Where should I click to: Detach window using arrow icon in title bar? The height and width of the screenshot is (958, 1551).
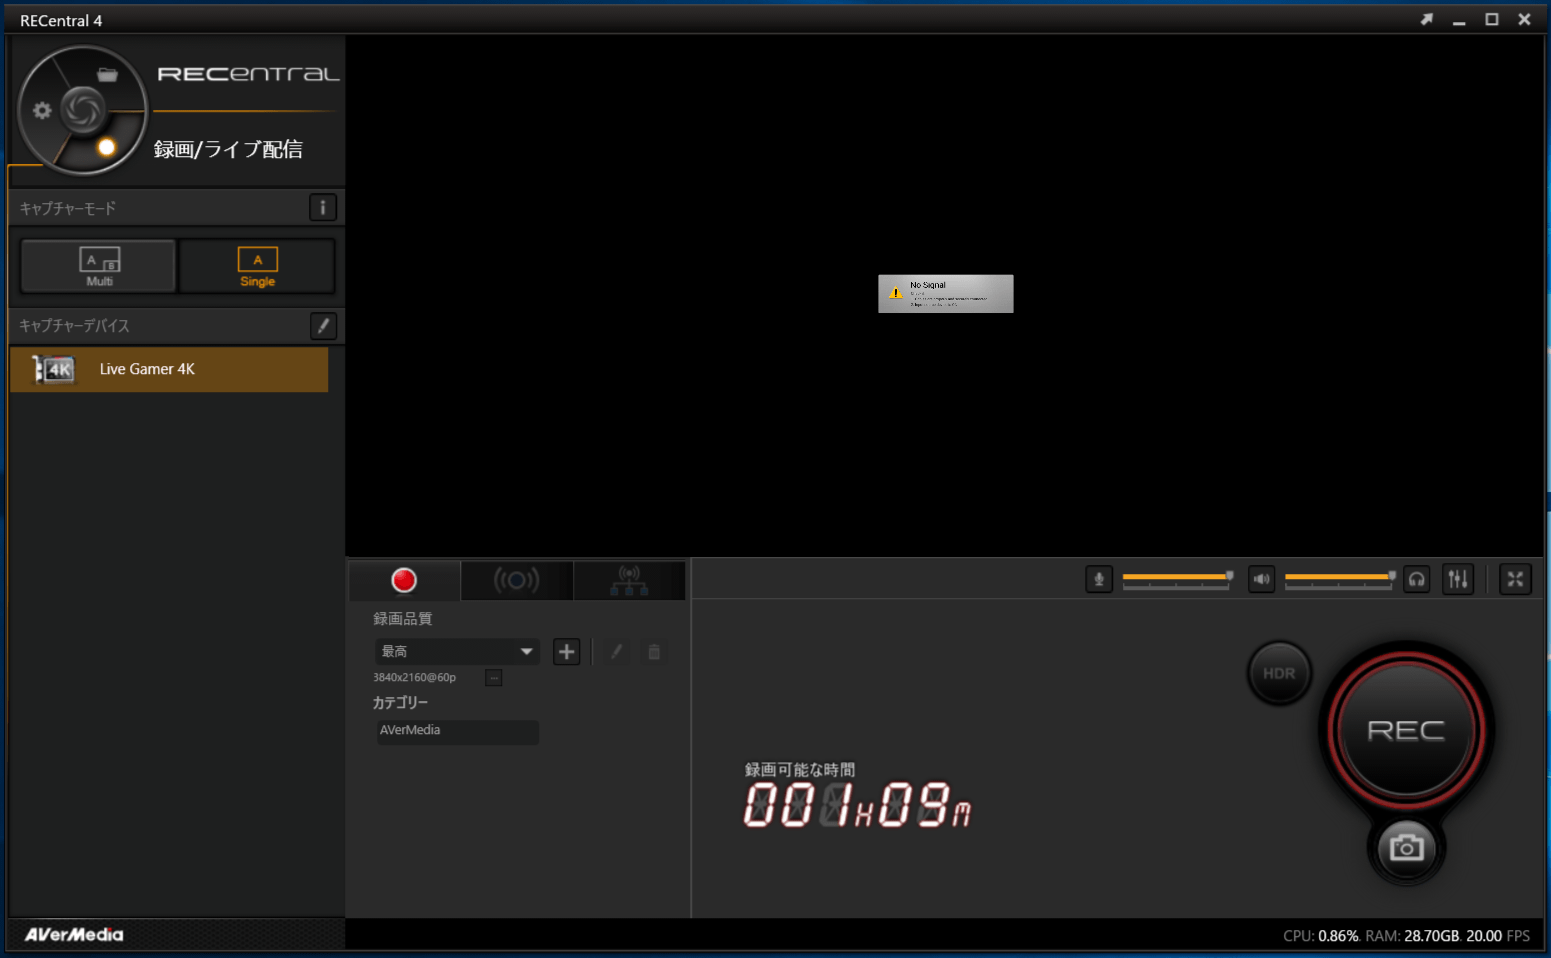tap(1426, 19)
